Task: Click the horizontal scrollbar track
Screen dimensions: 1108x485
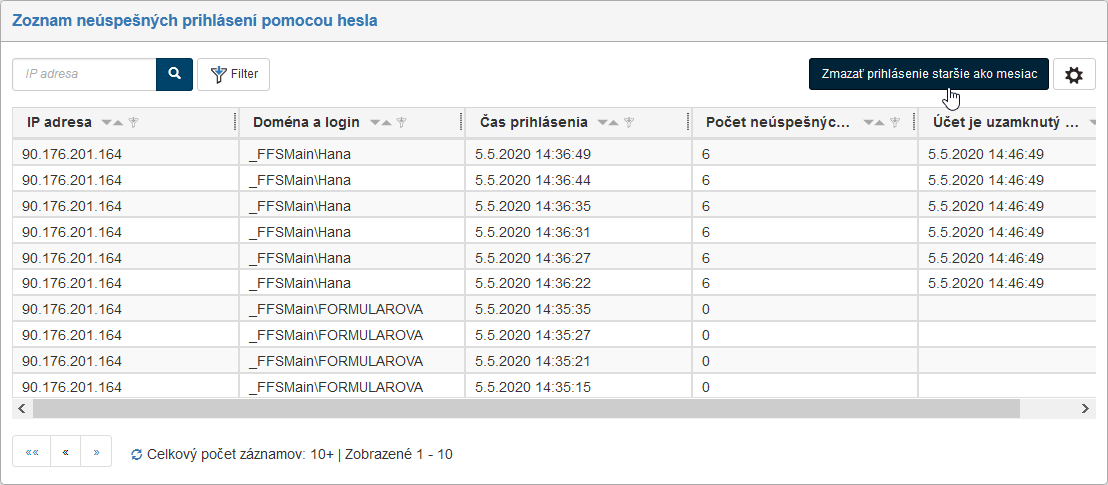Action: coord(1048,408)
